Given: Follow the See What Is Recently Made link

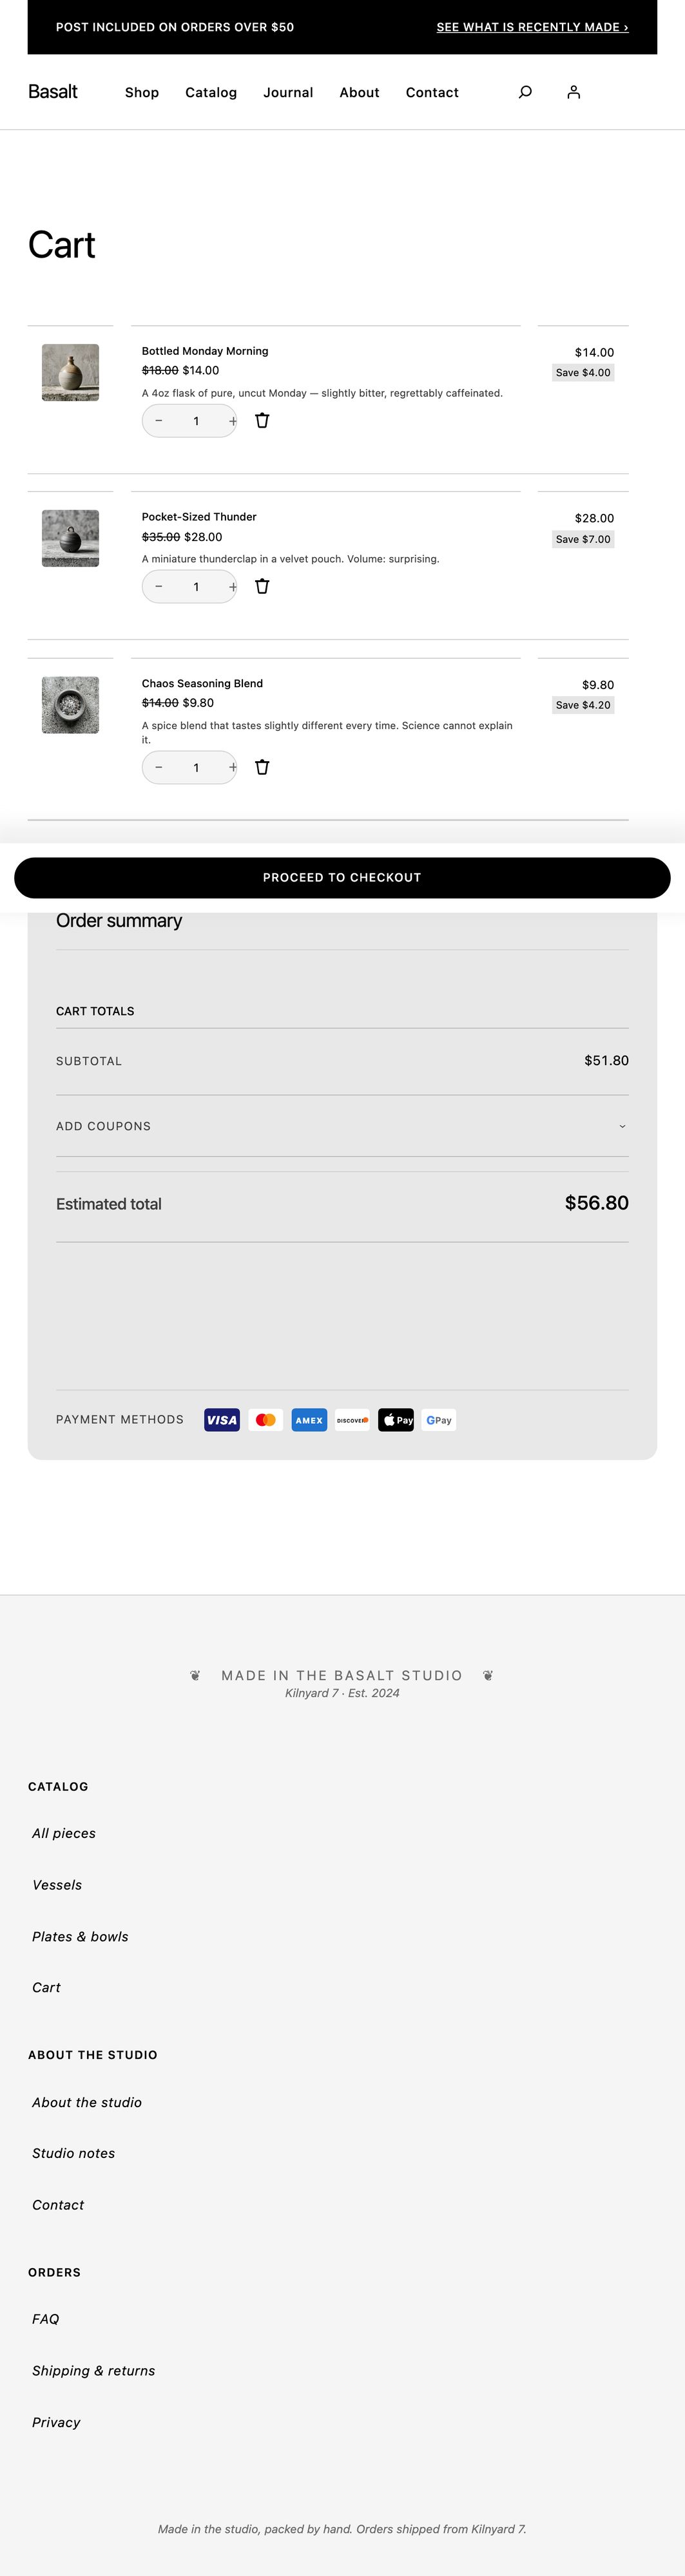Looking at the screenshot, I should click(532, 27).
